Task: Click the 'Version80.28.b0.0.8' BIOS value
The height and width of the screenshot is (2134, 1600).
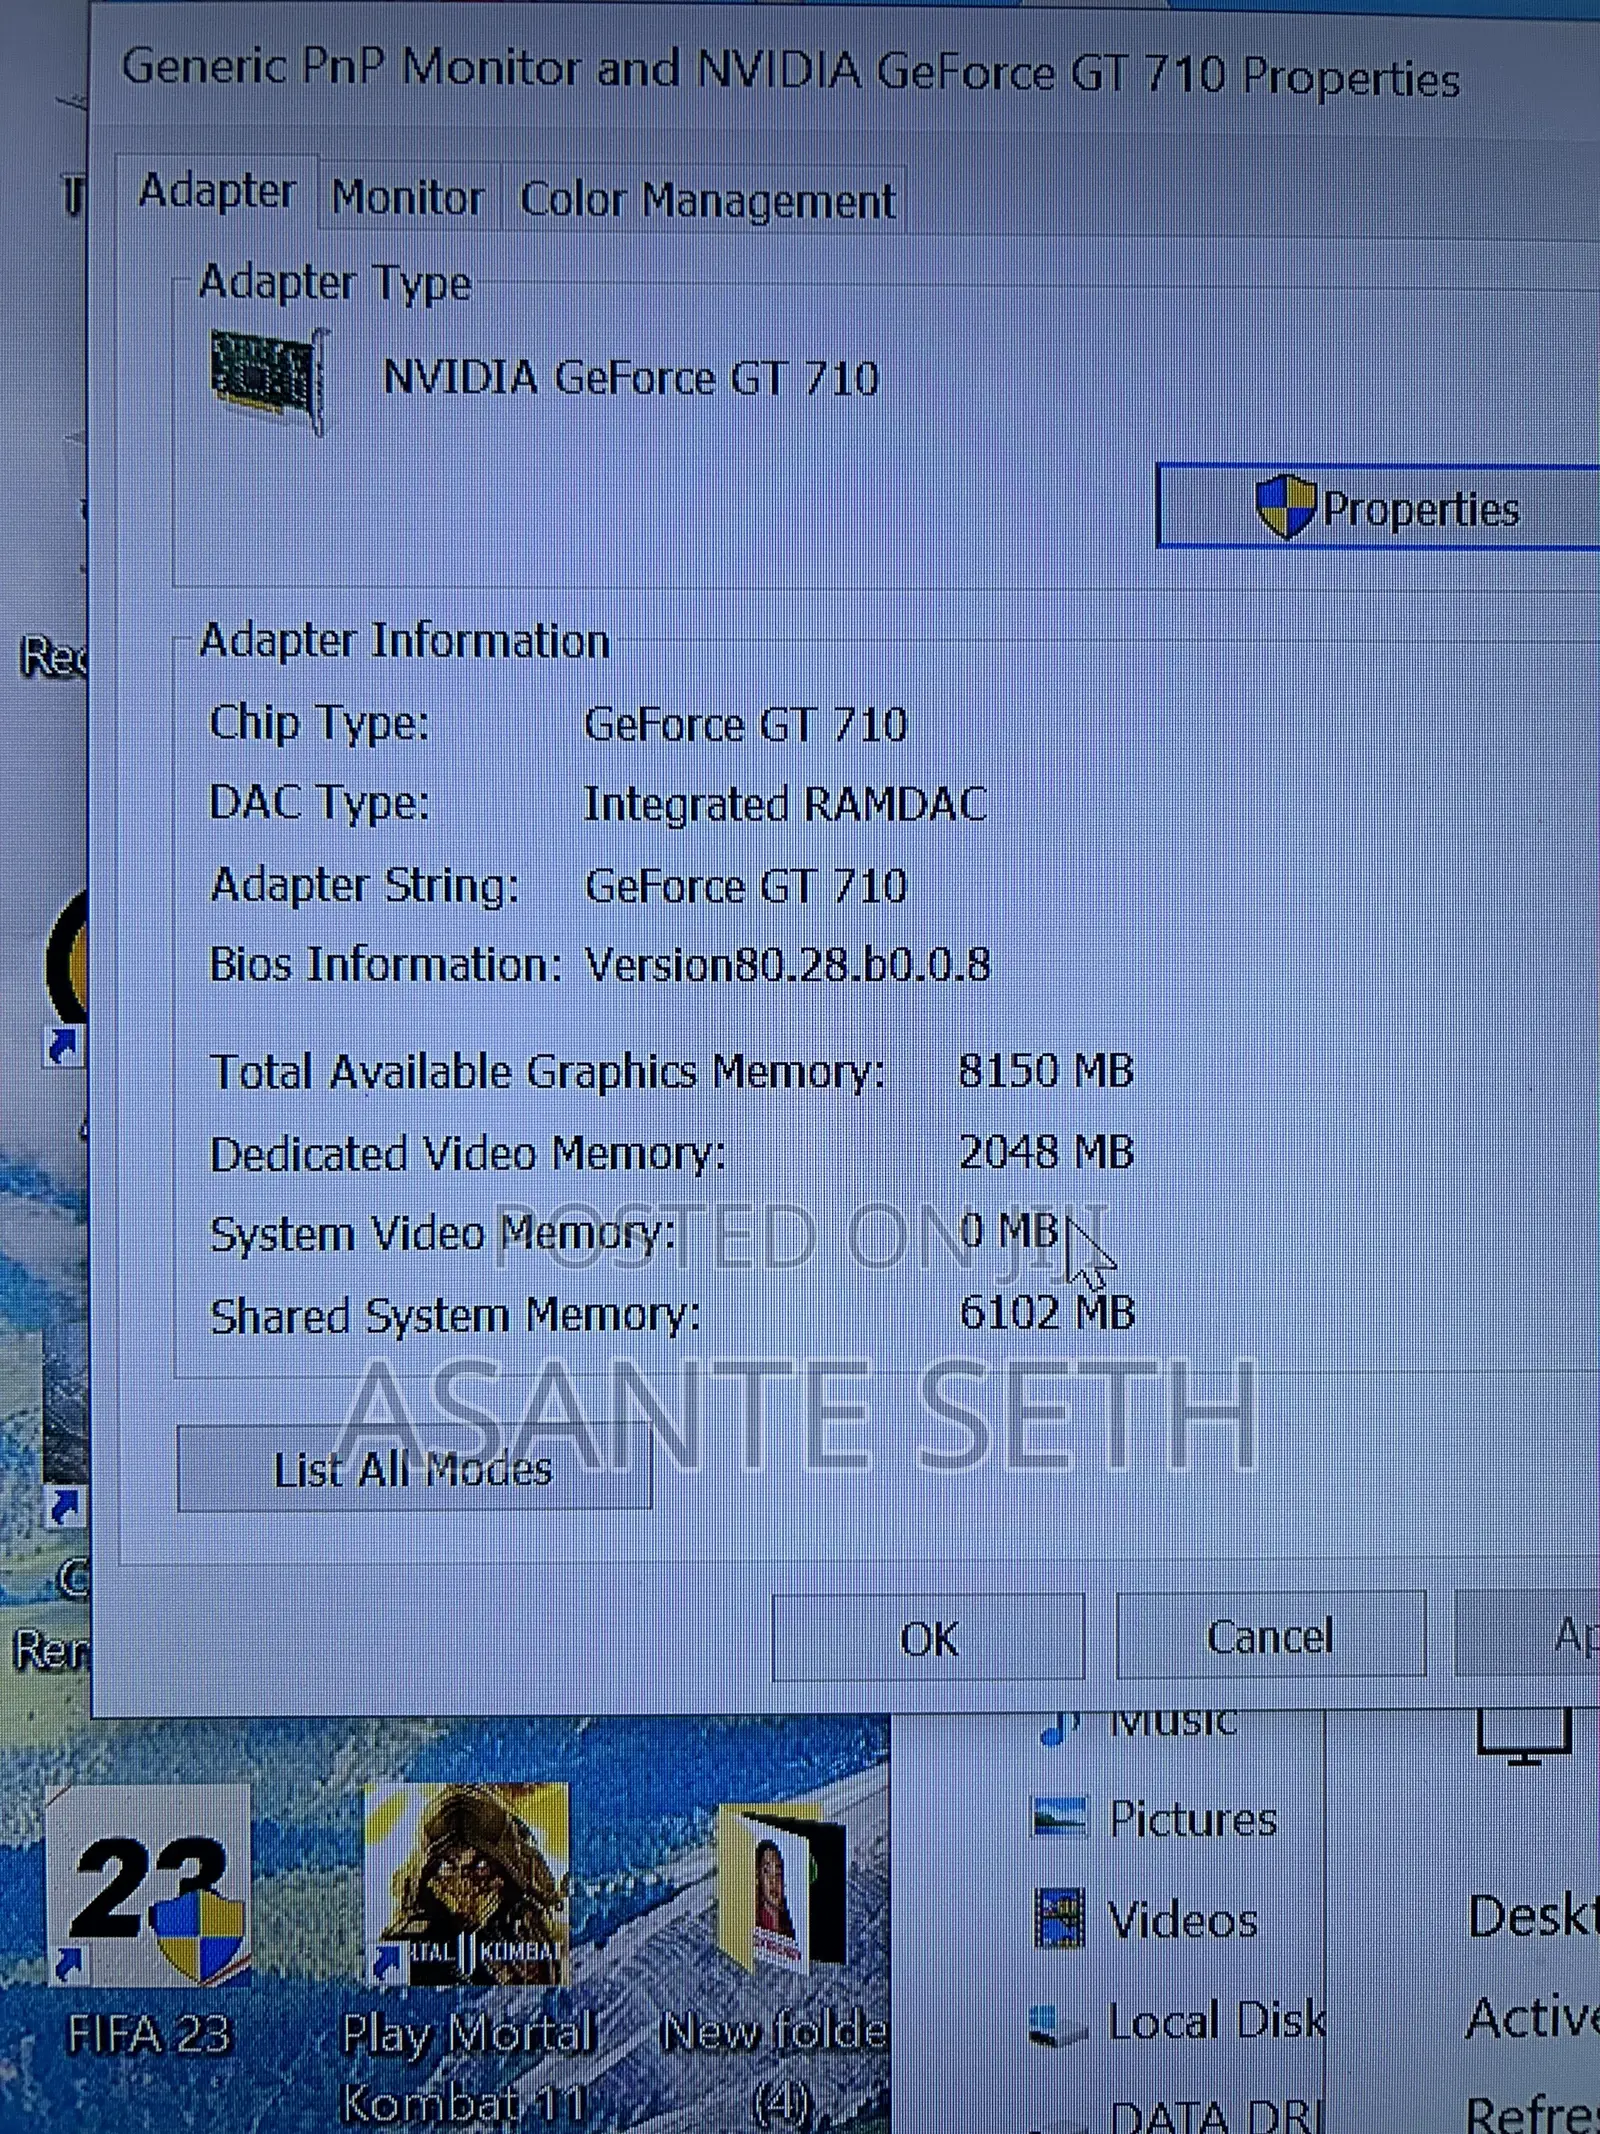Action: click(x=787, y=965)
